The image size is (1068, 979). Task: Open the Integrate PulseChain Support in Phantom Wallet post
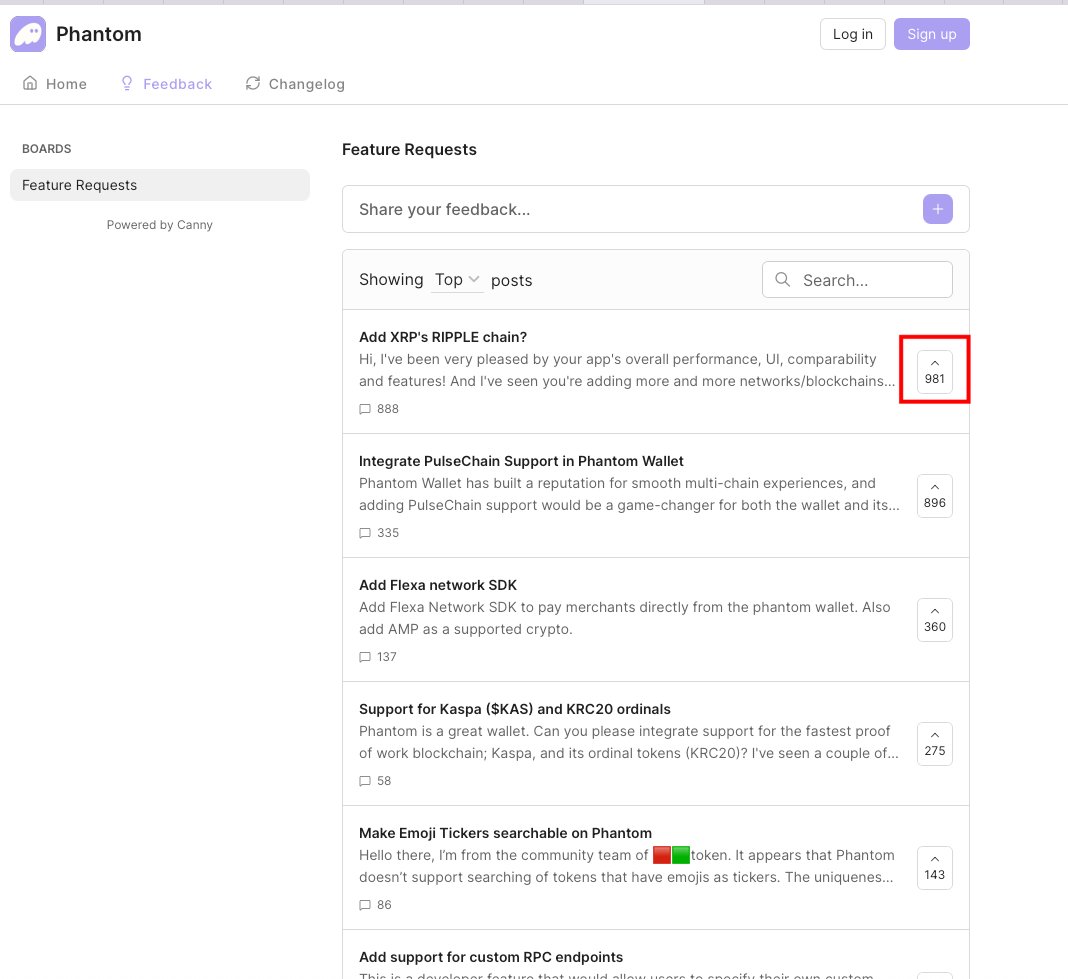[x=521, y=461]
